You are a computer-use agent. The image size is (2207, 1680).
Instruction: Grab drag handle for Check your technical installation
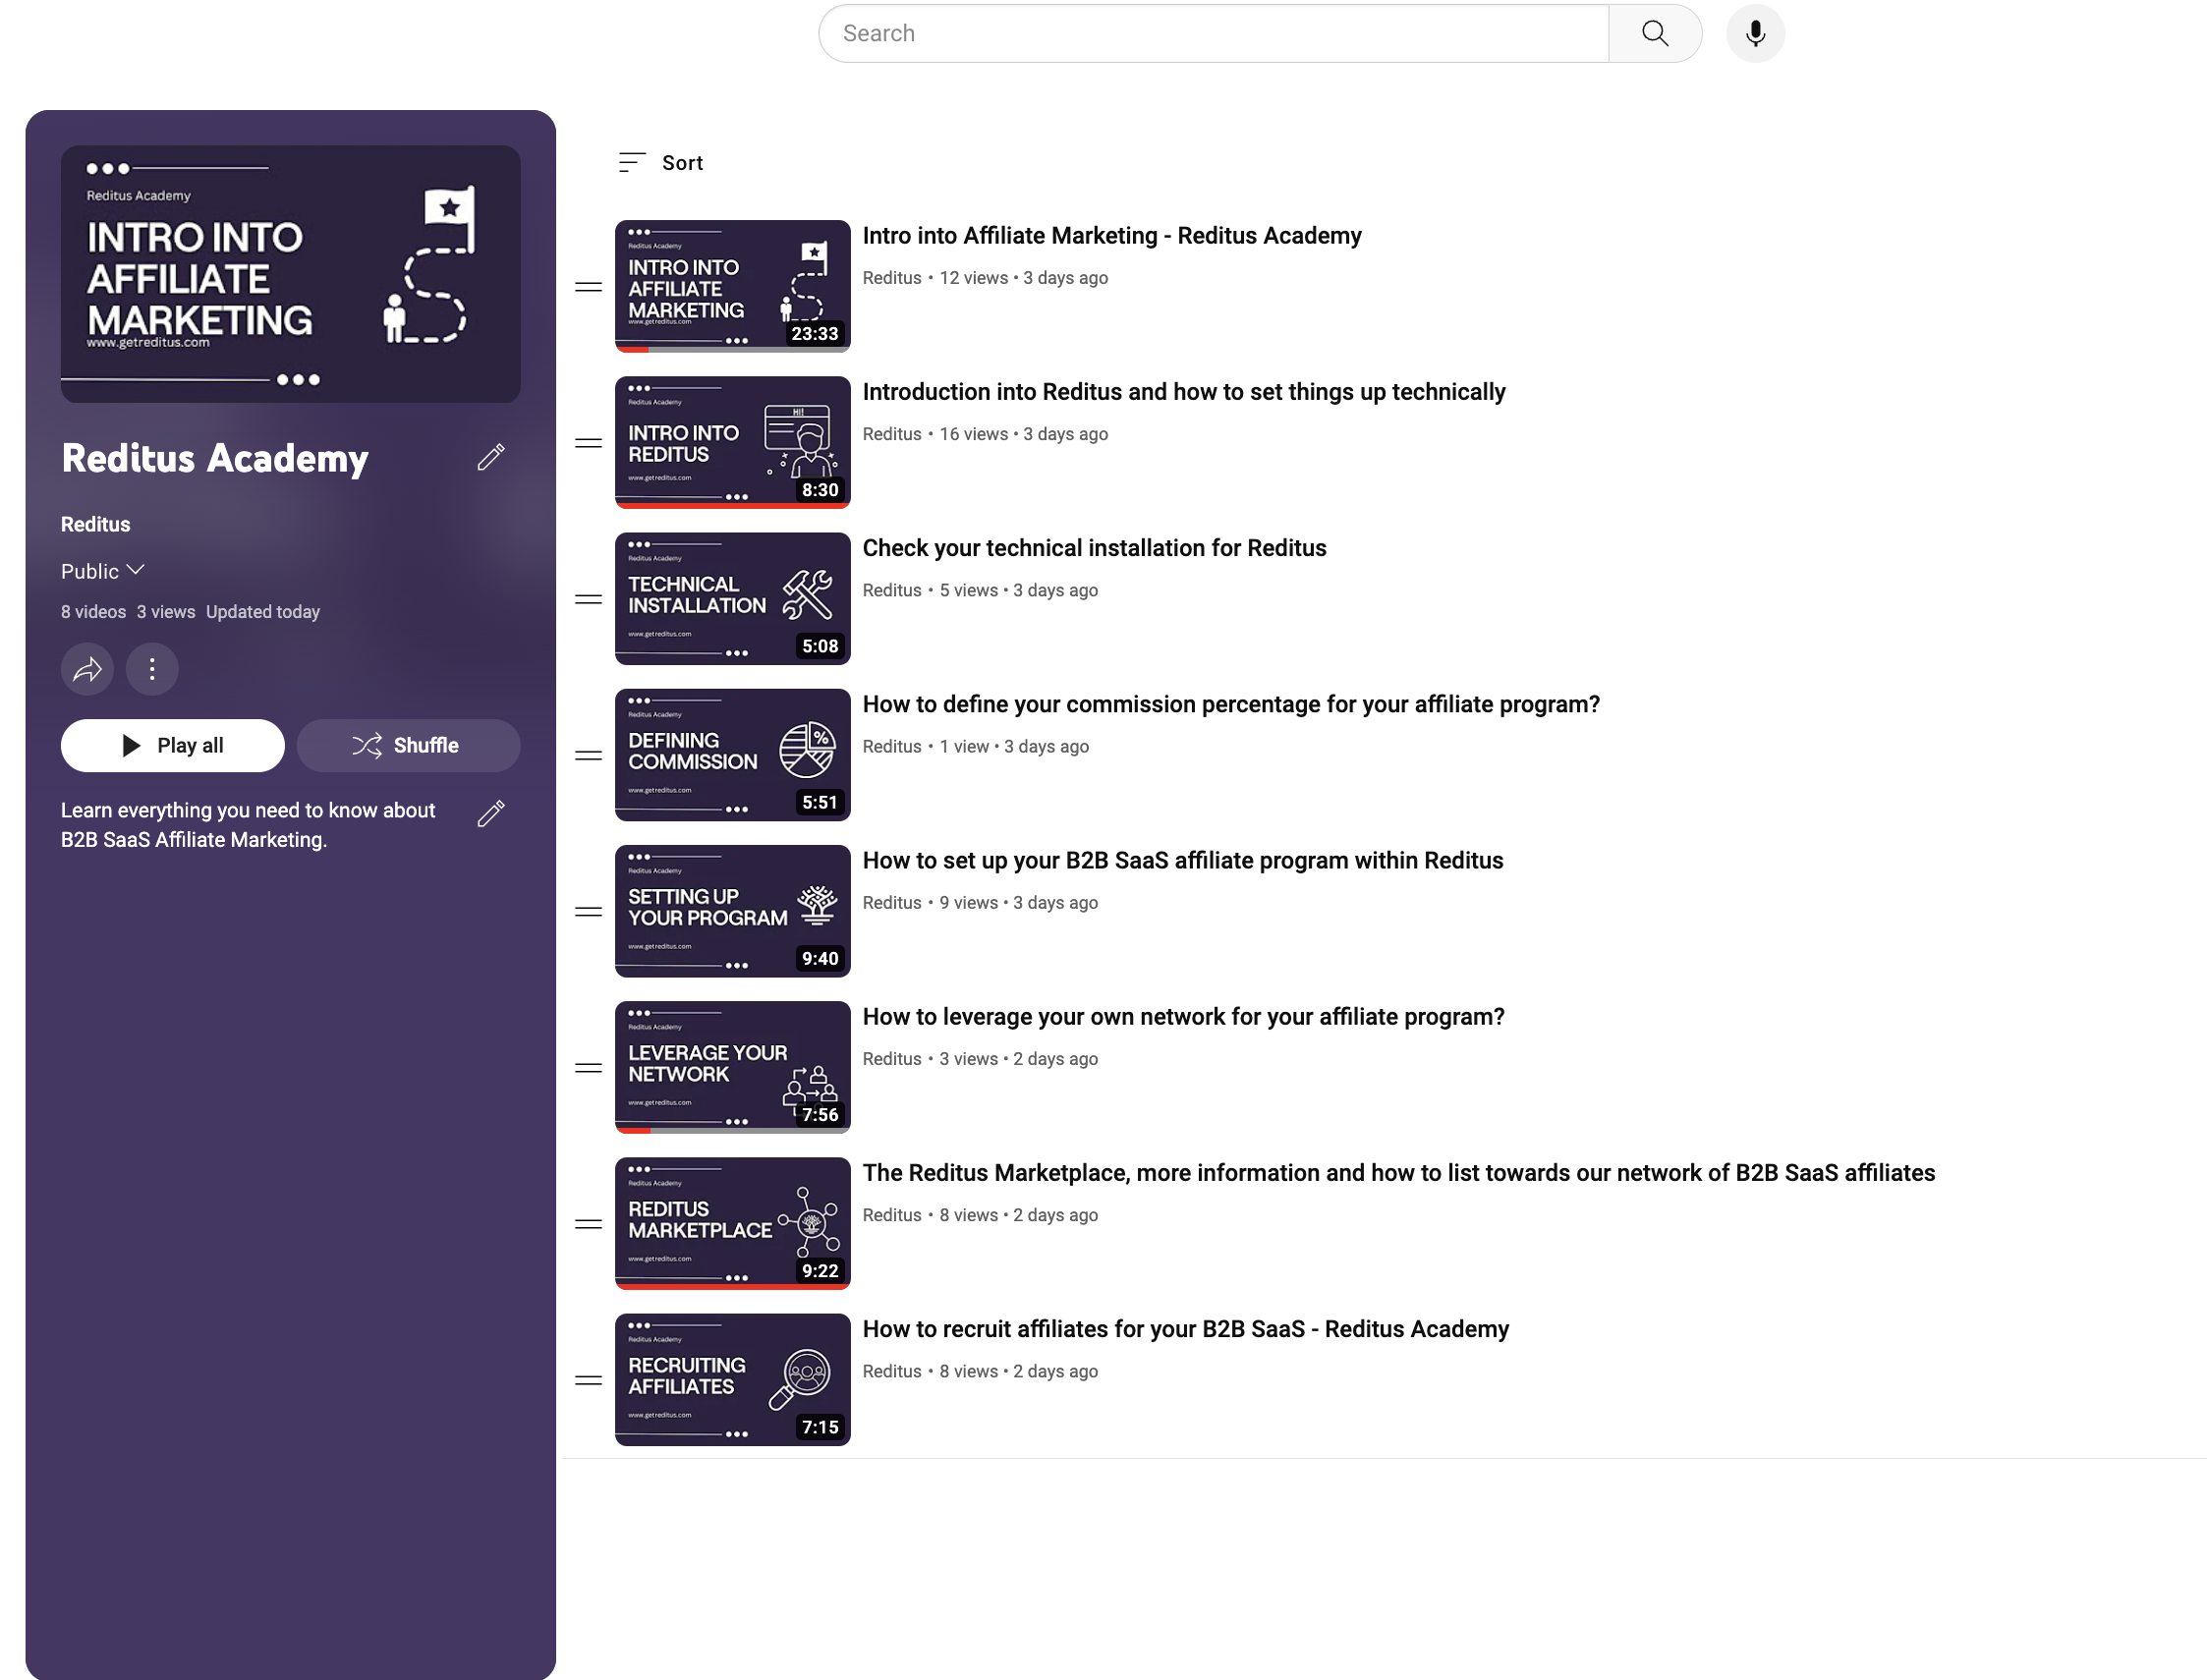(589, 599)
